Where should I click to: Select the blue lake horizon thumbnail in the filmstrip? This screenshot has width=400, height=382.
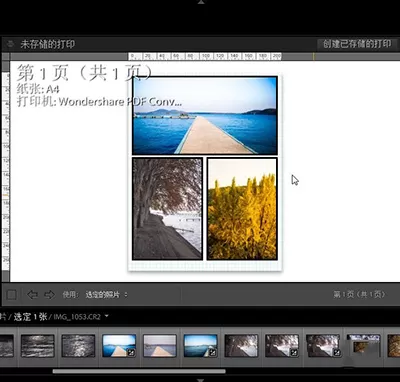click(200, 346)
